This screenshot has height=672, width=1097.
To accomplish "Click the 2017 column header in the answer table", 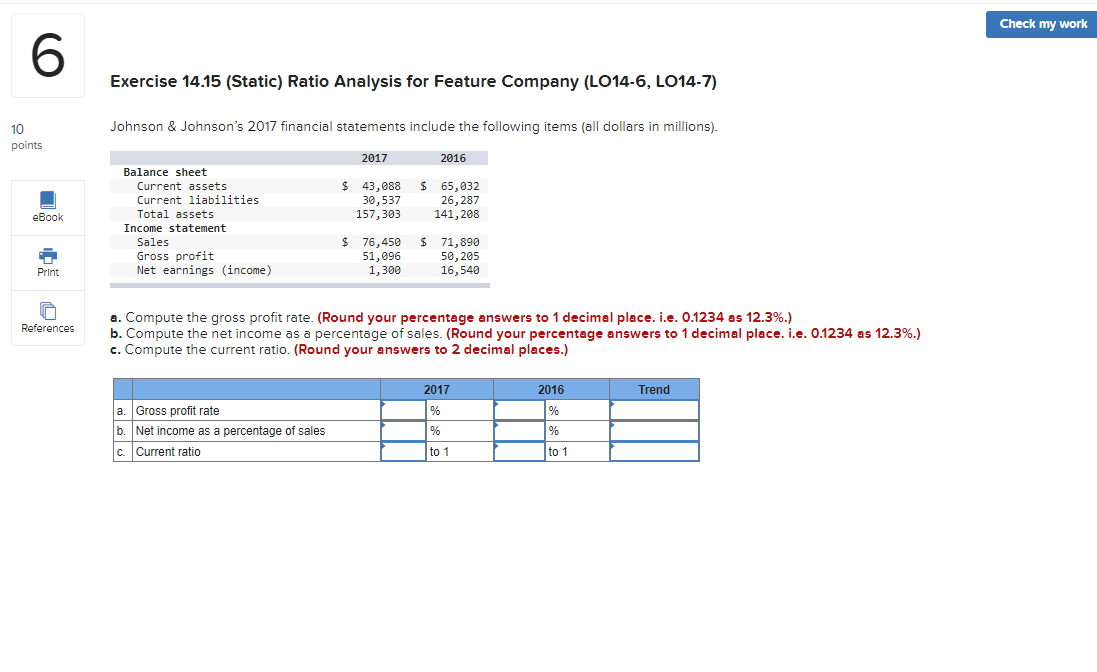I will 437,389.
